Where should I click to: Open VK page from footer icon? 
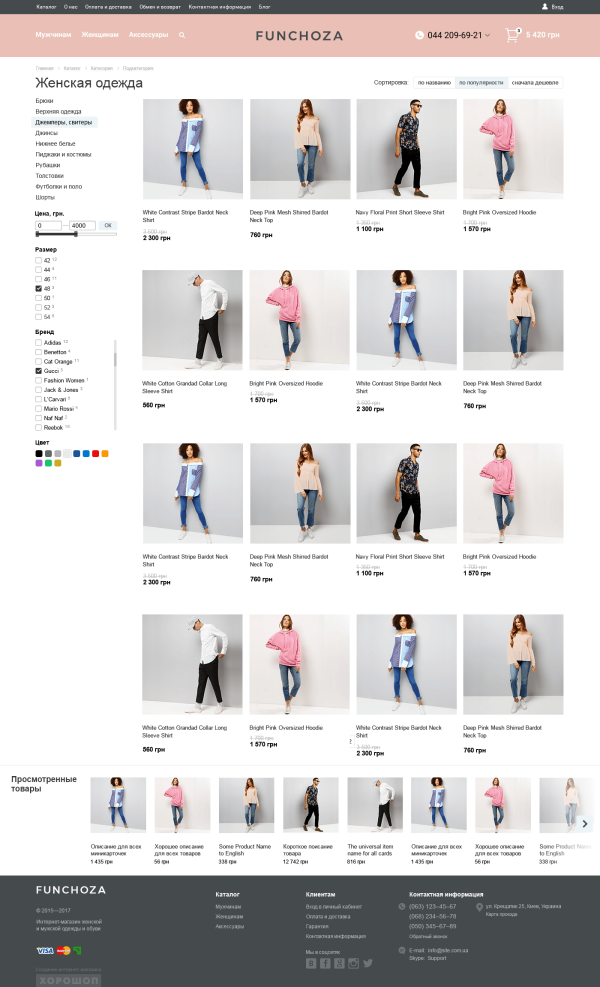(311, 963)
